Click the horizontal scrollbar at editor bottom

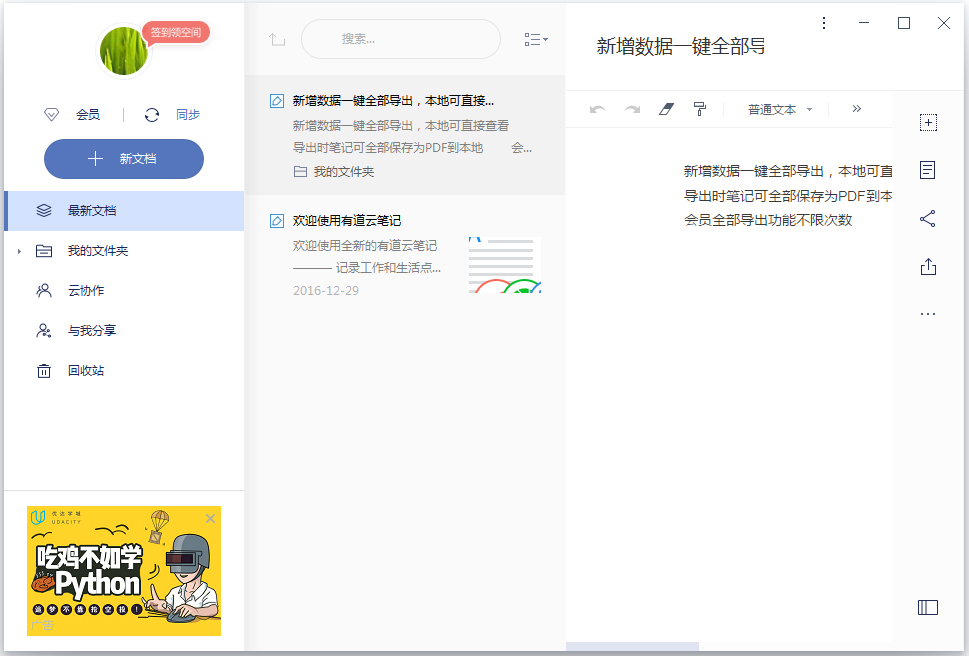(632, 647)
